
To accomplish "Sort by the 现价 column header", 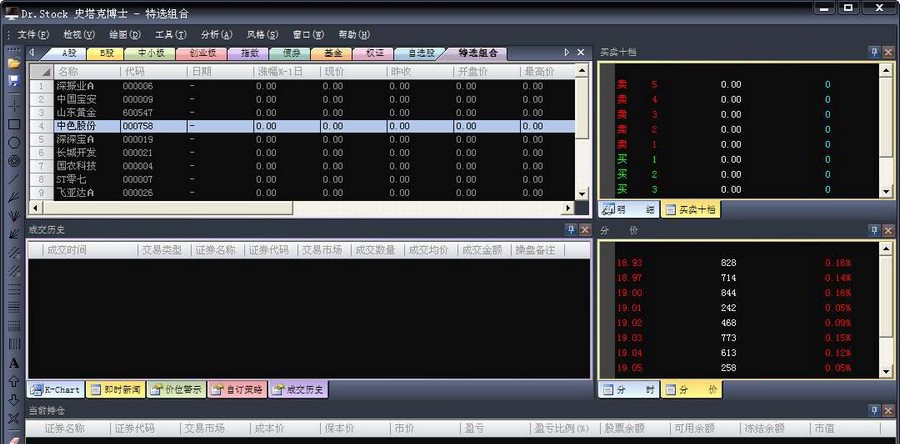I will tap(352, 72).
